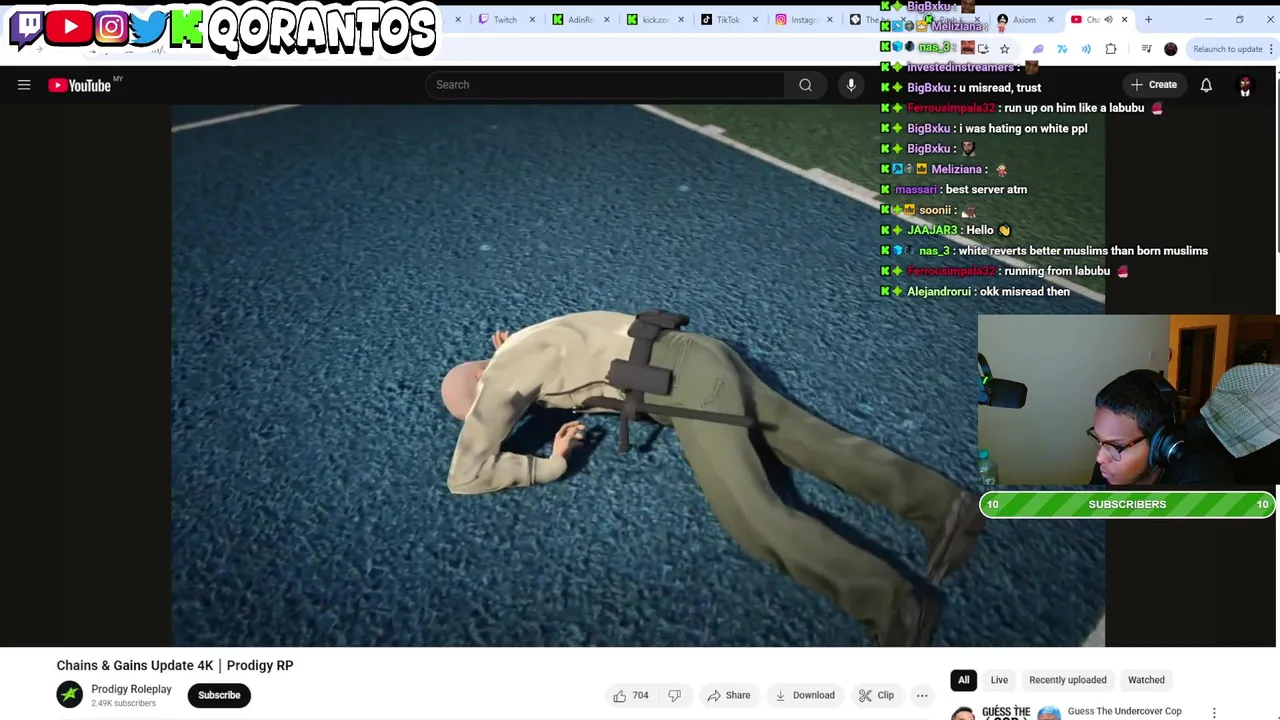This screenshot has height=720, width=1280.
Task: Go to YouTube home via logo
Action: [x=80, y=85]
